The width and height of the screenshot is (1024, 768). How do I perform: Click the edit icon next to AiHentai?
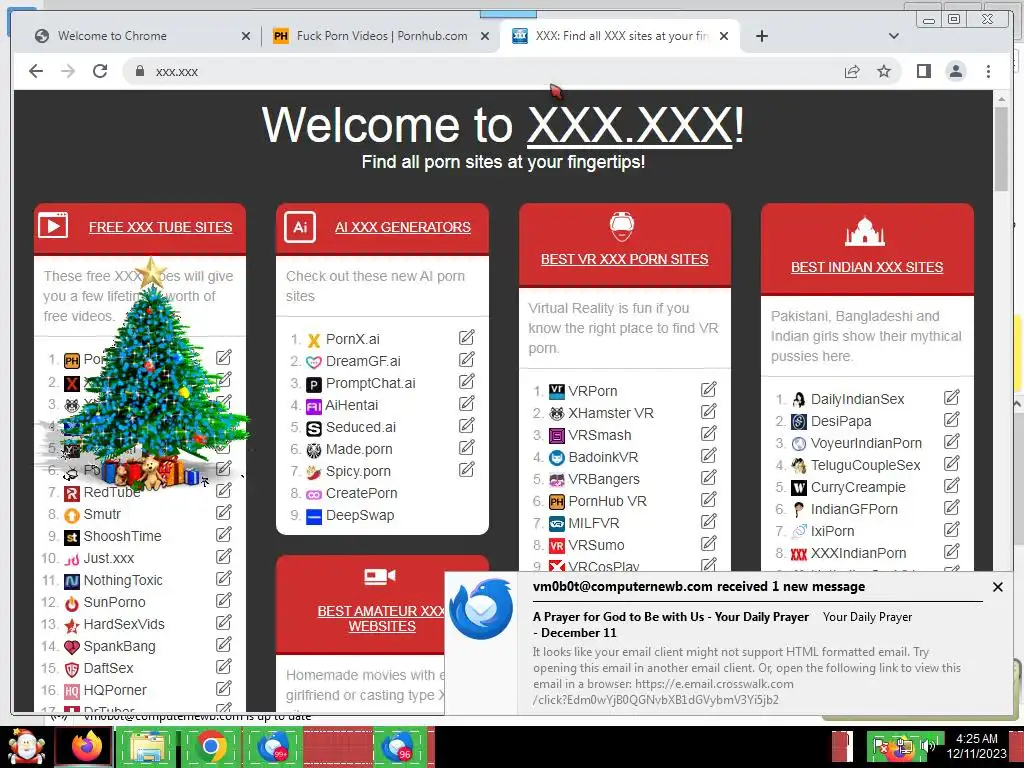pyautogui.click(x=466, y=404)
